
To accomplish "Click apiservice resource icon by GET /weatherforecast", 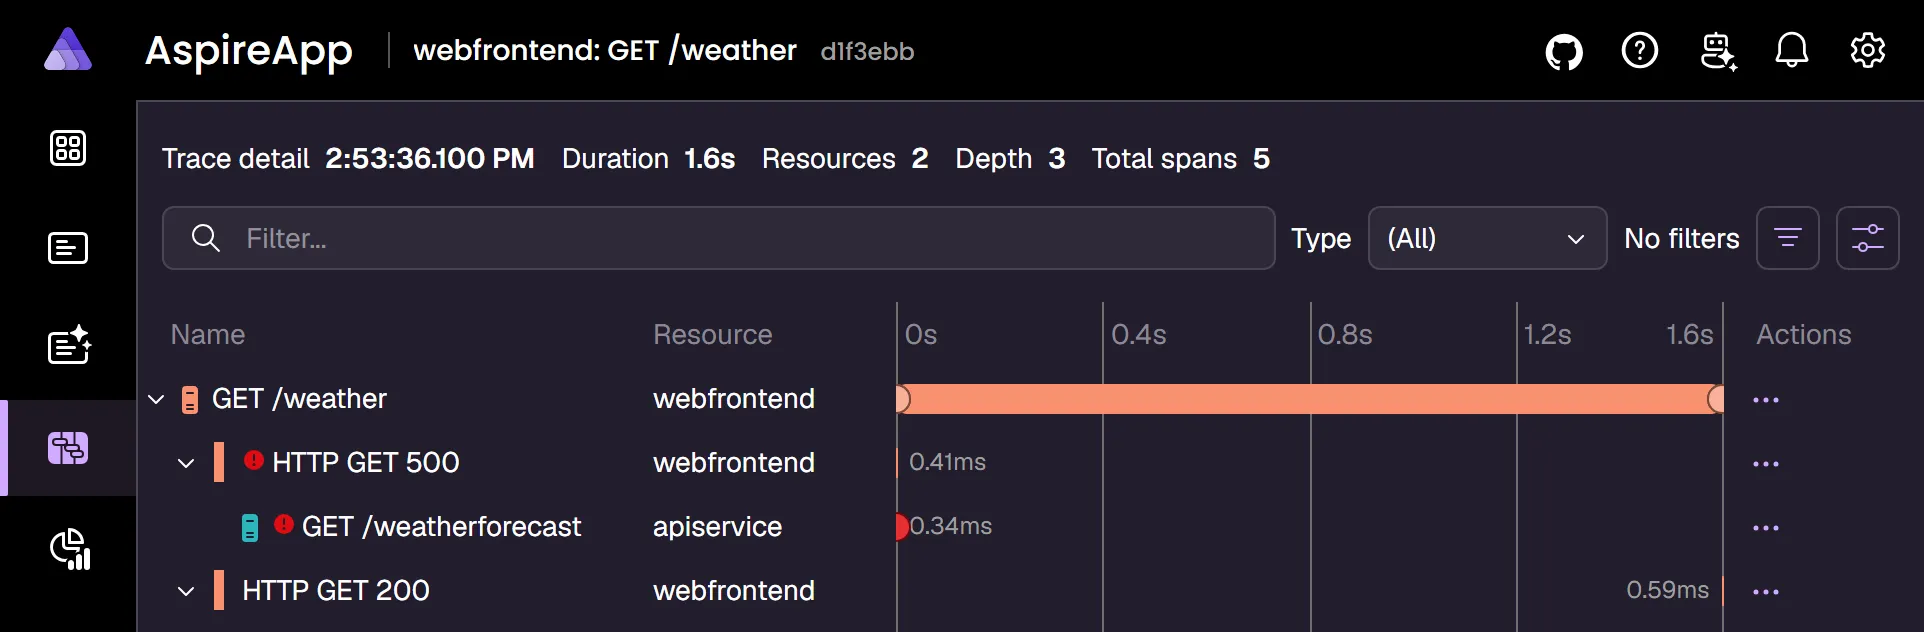I will pyautogui.click(x=250, y=528).
